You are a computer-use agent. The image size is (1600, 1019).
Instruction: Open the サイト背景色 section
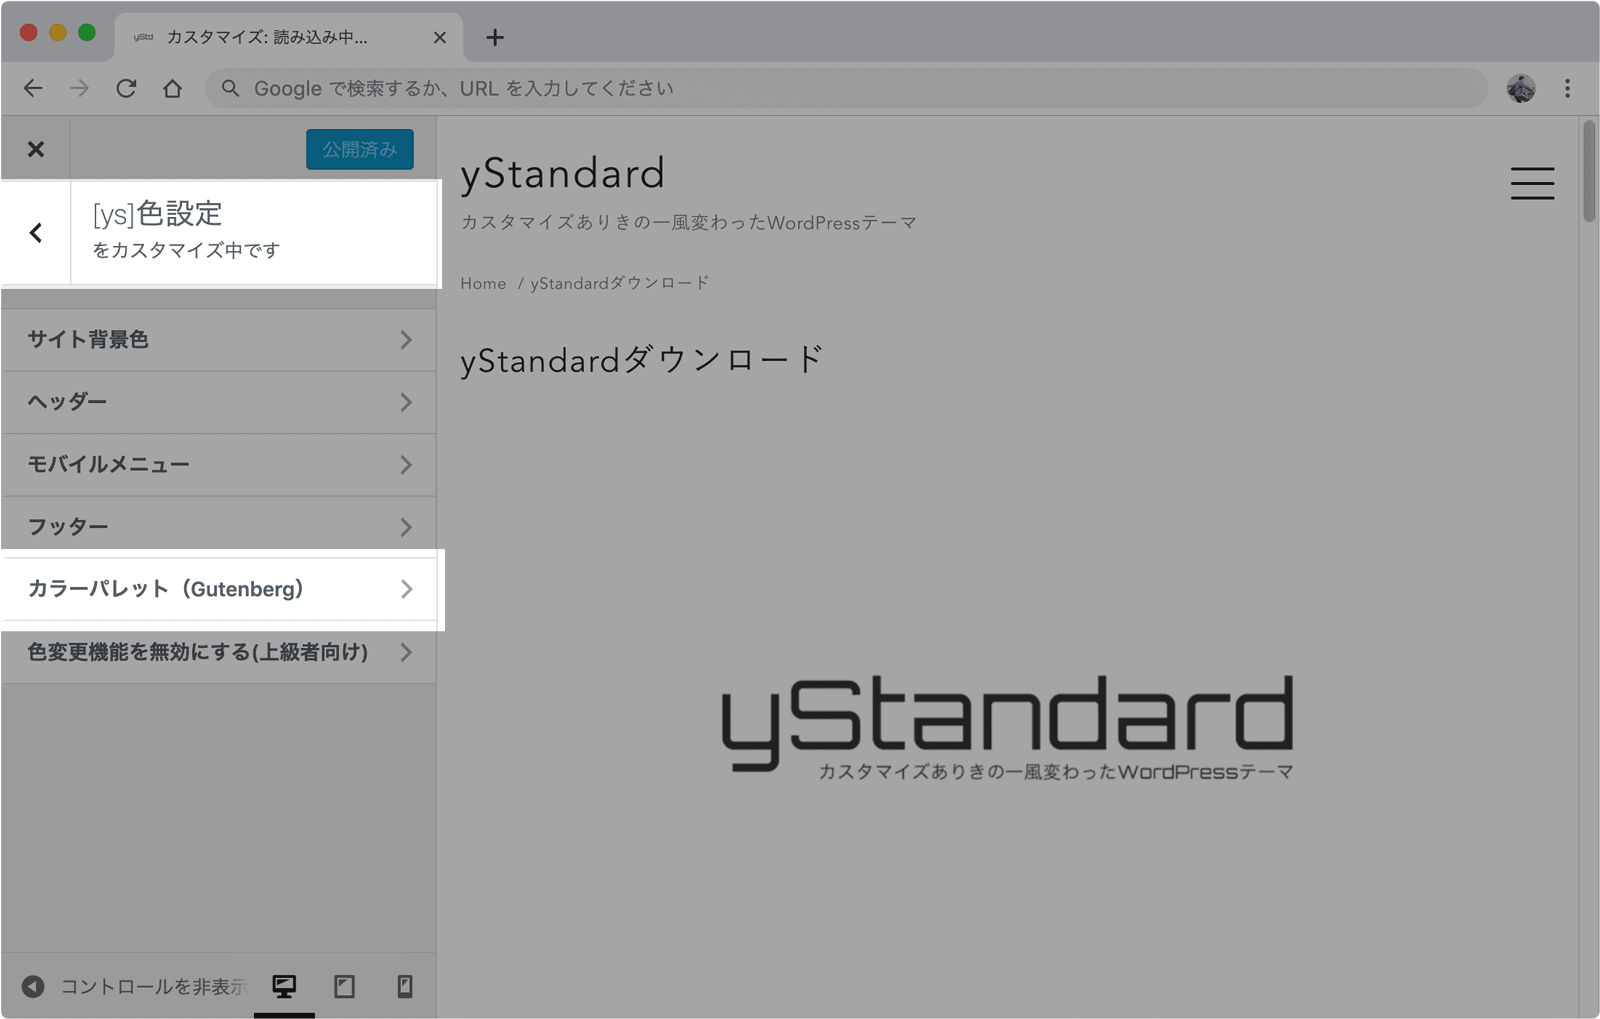[219, 340]
